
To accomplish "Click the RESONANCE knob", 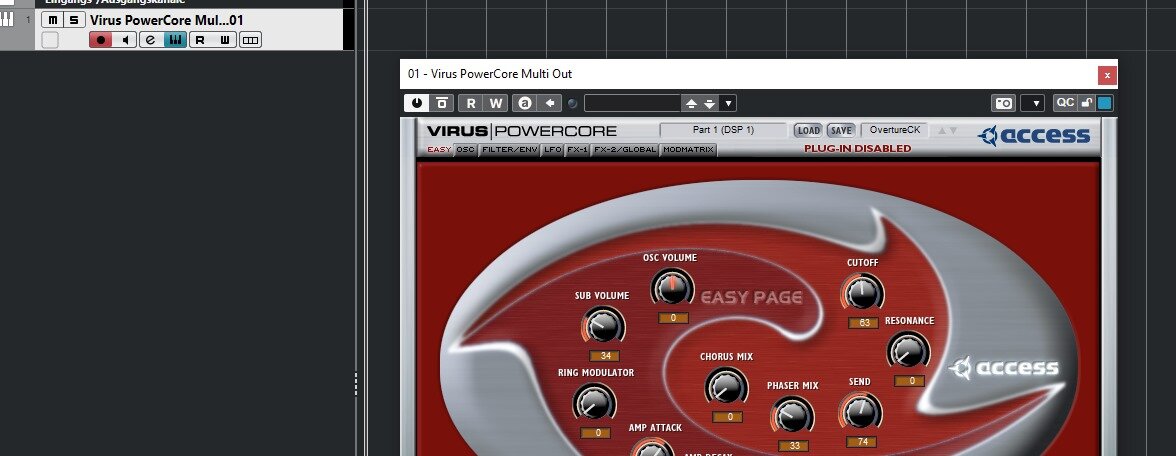I will [908, 350].
